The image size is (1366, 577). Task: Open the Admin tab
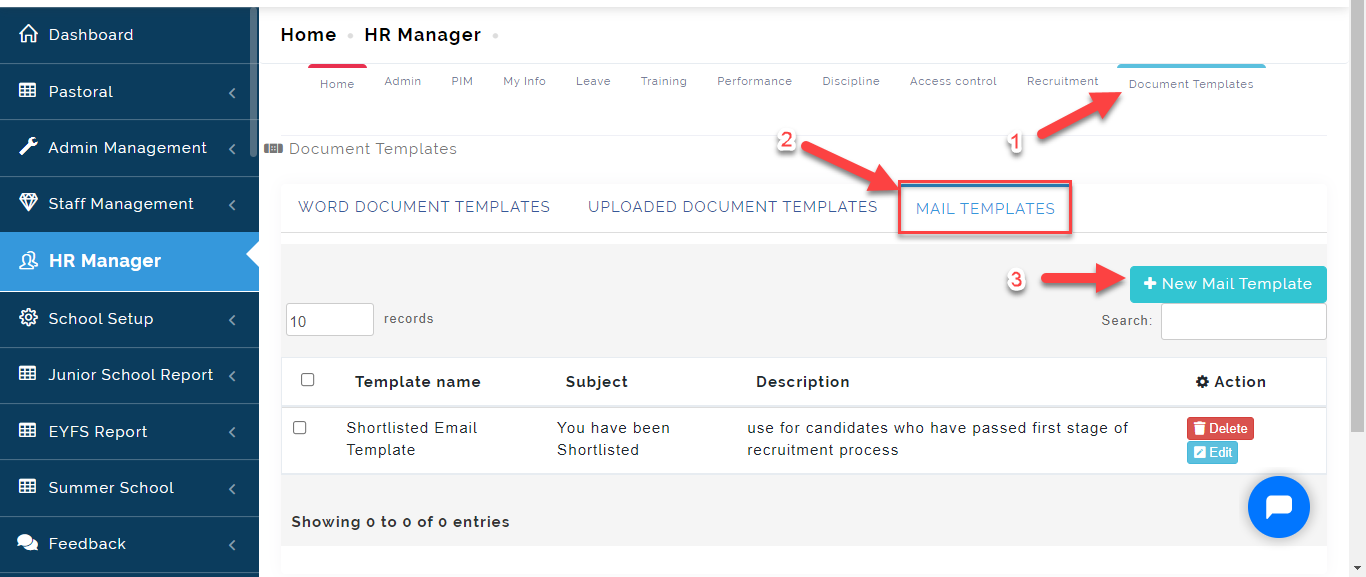pyautogui.click(x=403, y=81)
